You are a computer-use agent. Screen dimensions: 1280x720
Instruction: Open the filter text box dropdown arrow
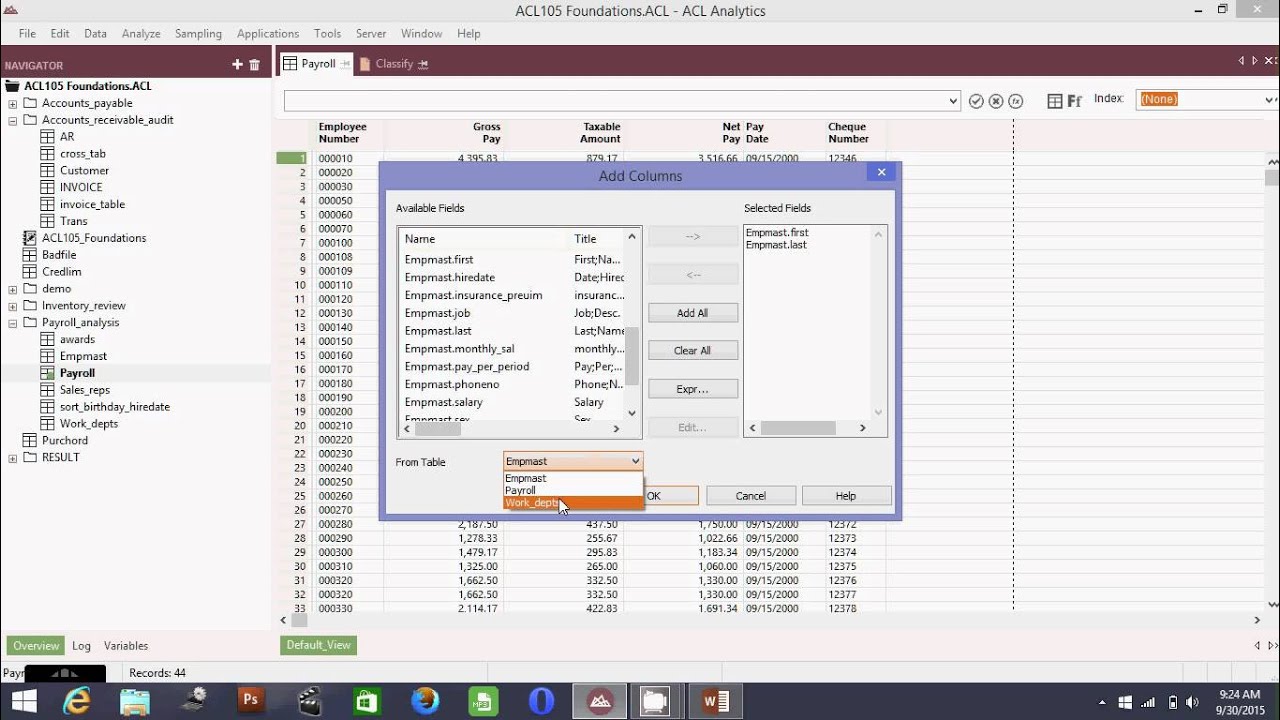tap(953, 101)
